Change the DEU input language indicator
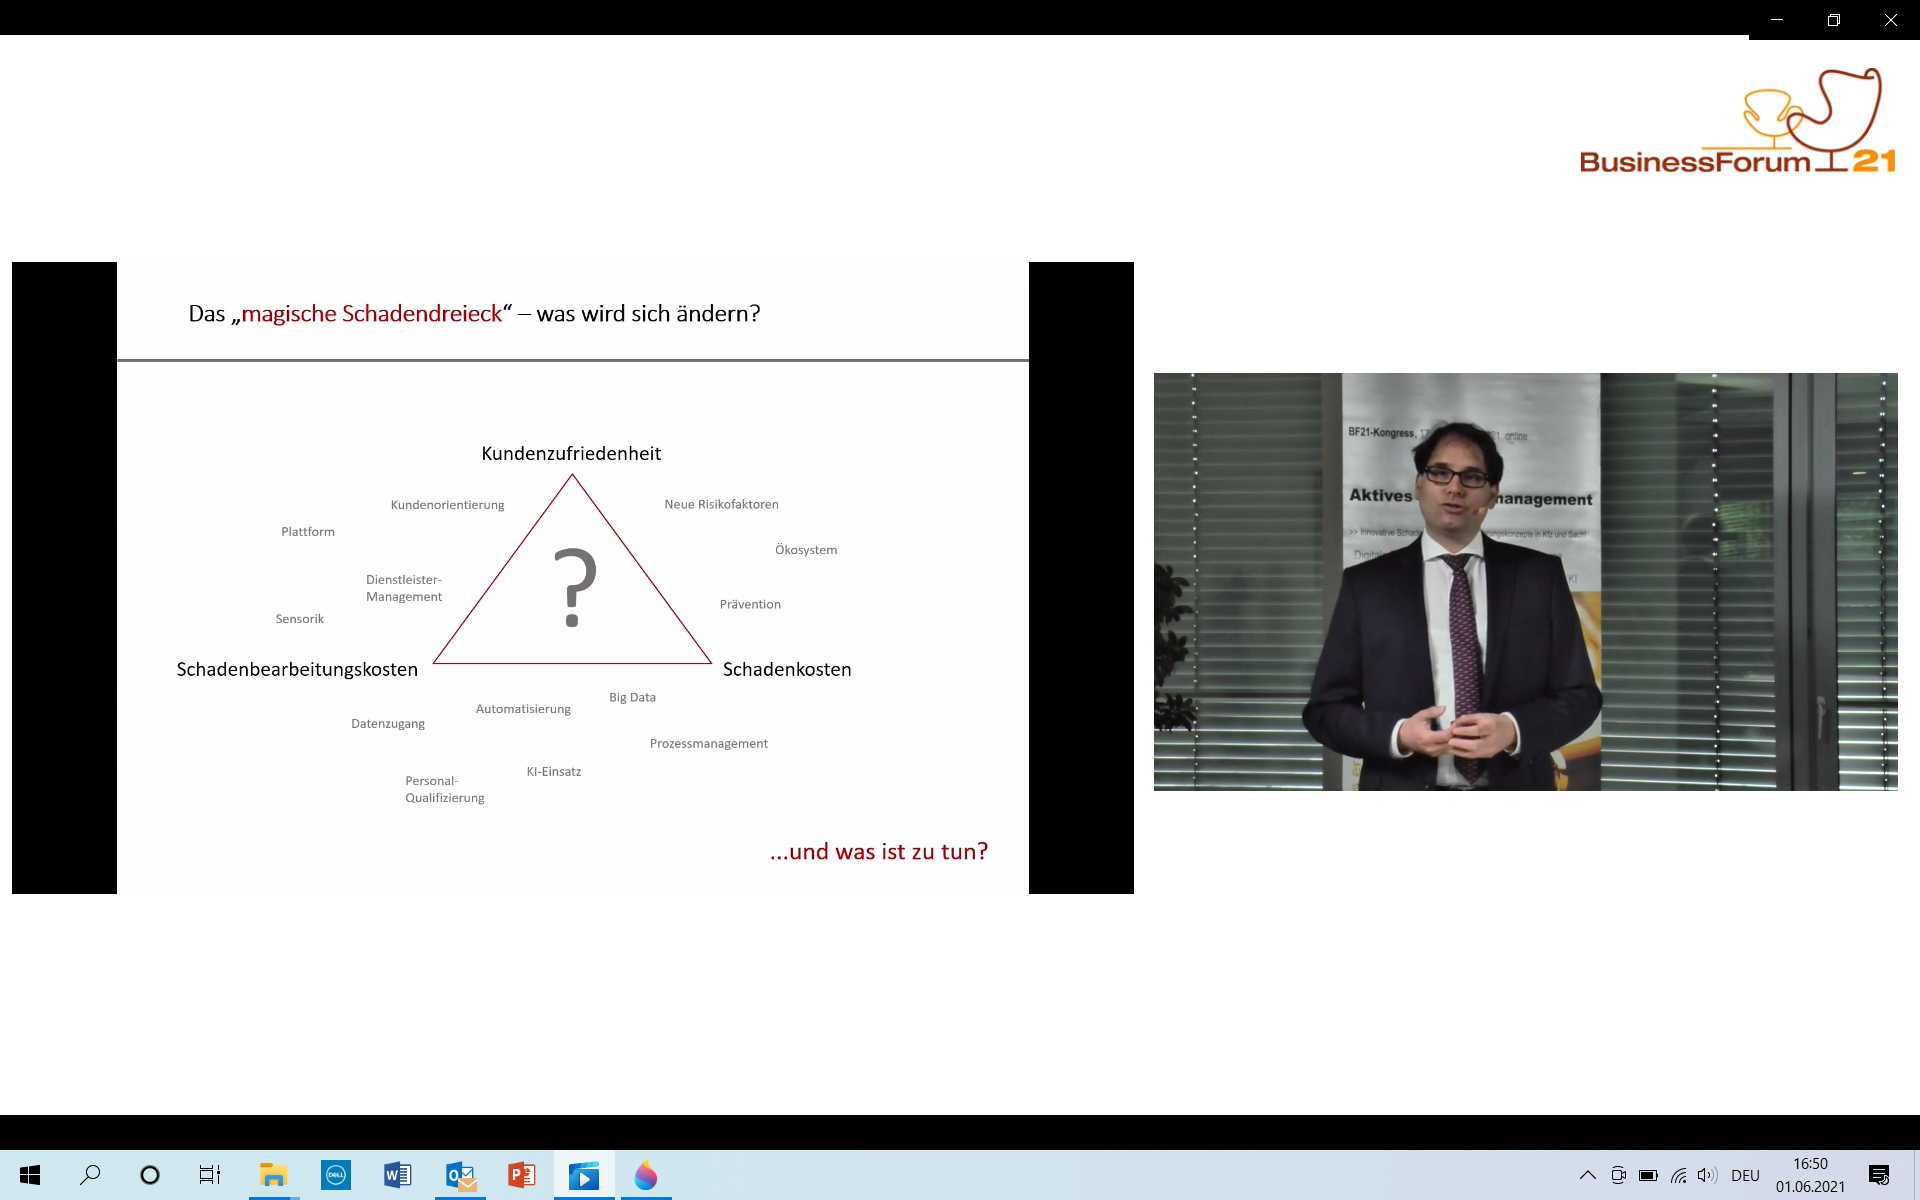This screenshot has height=1200, width=1920. 1745,1175
